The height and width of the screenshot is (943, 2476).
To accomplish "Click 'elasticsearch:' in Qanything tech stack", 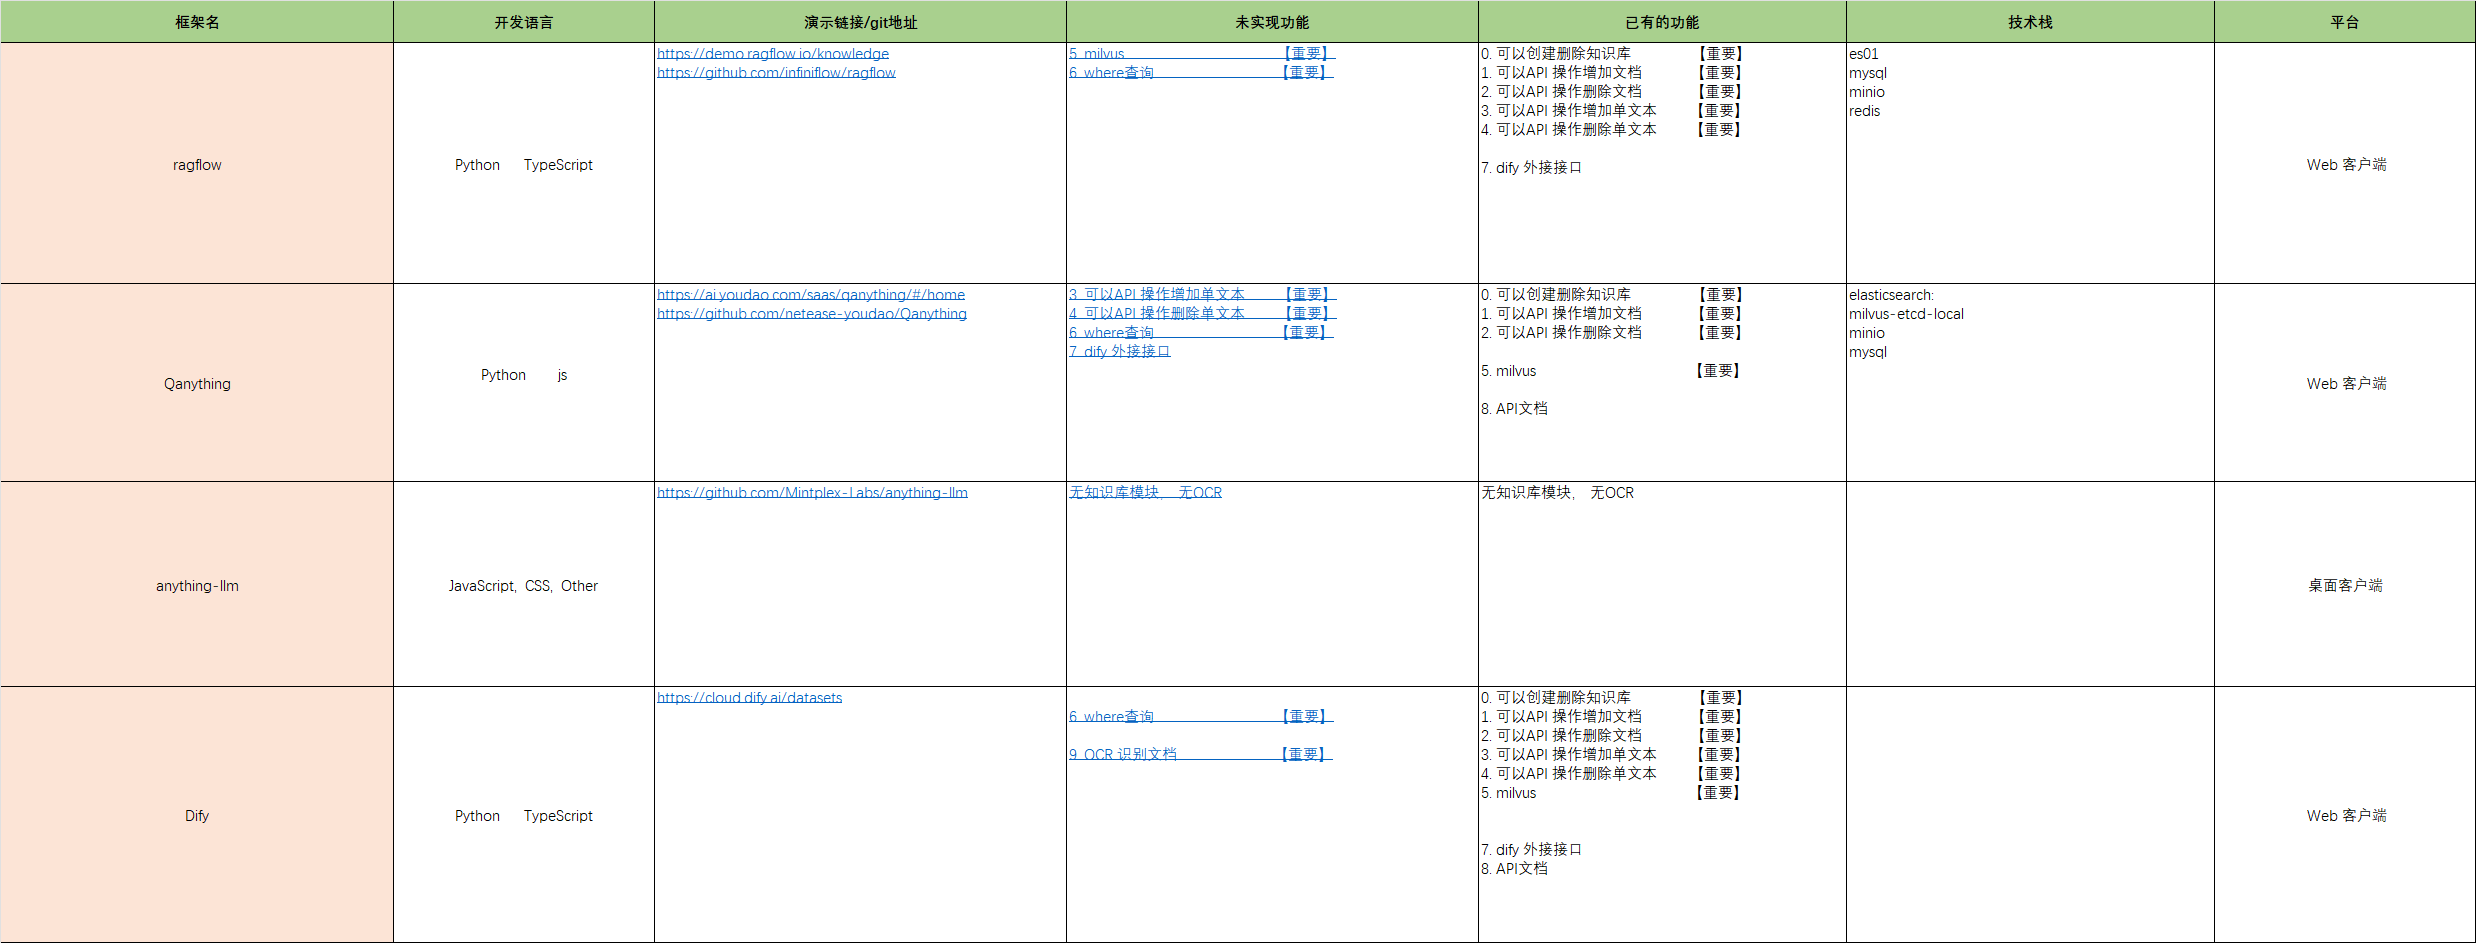I will 1892,295.
